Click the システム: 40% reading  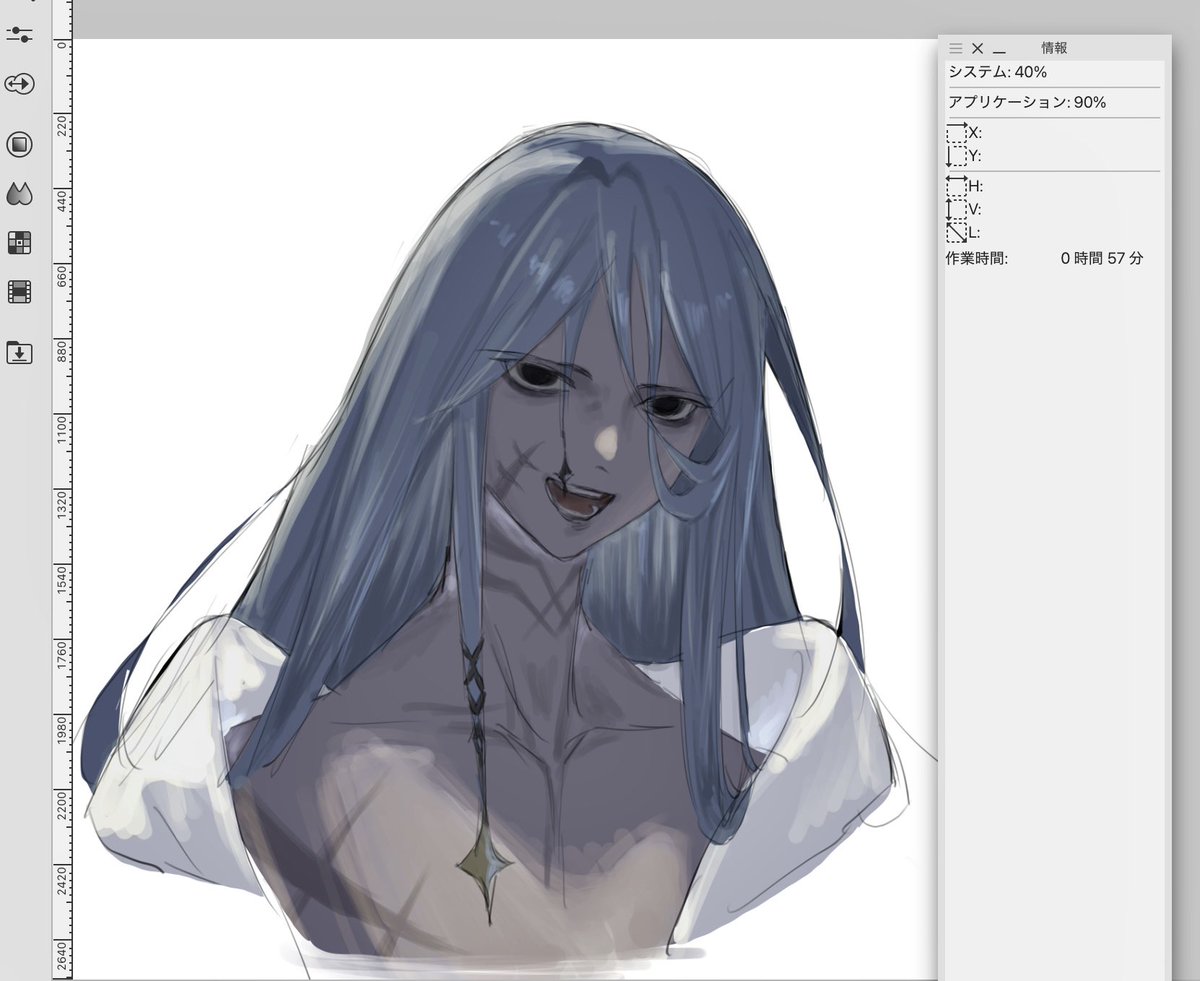click(997, 72)
